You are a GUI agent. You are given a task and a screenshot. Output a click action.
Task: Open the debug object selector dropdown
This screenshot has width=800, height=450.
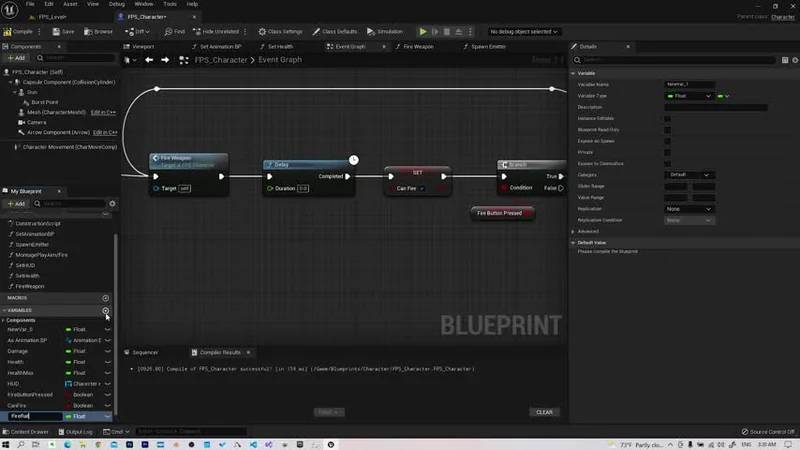click(523, 32)
